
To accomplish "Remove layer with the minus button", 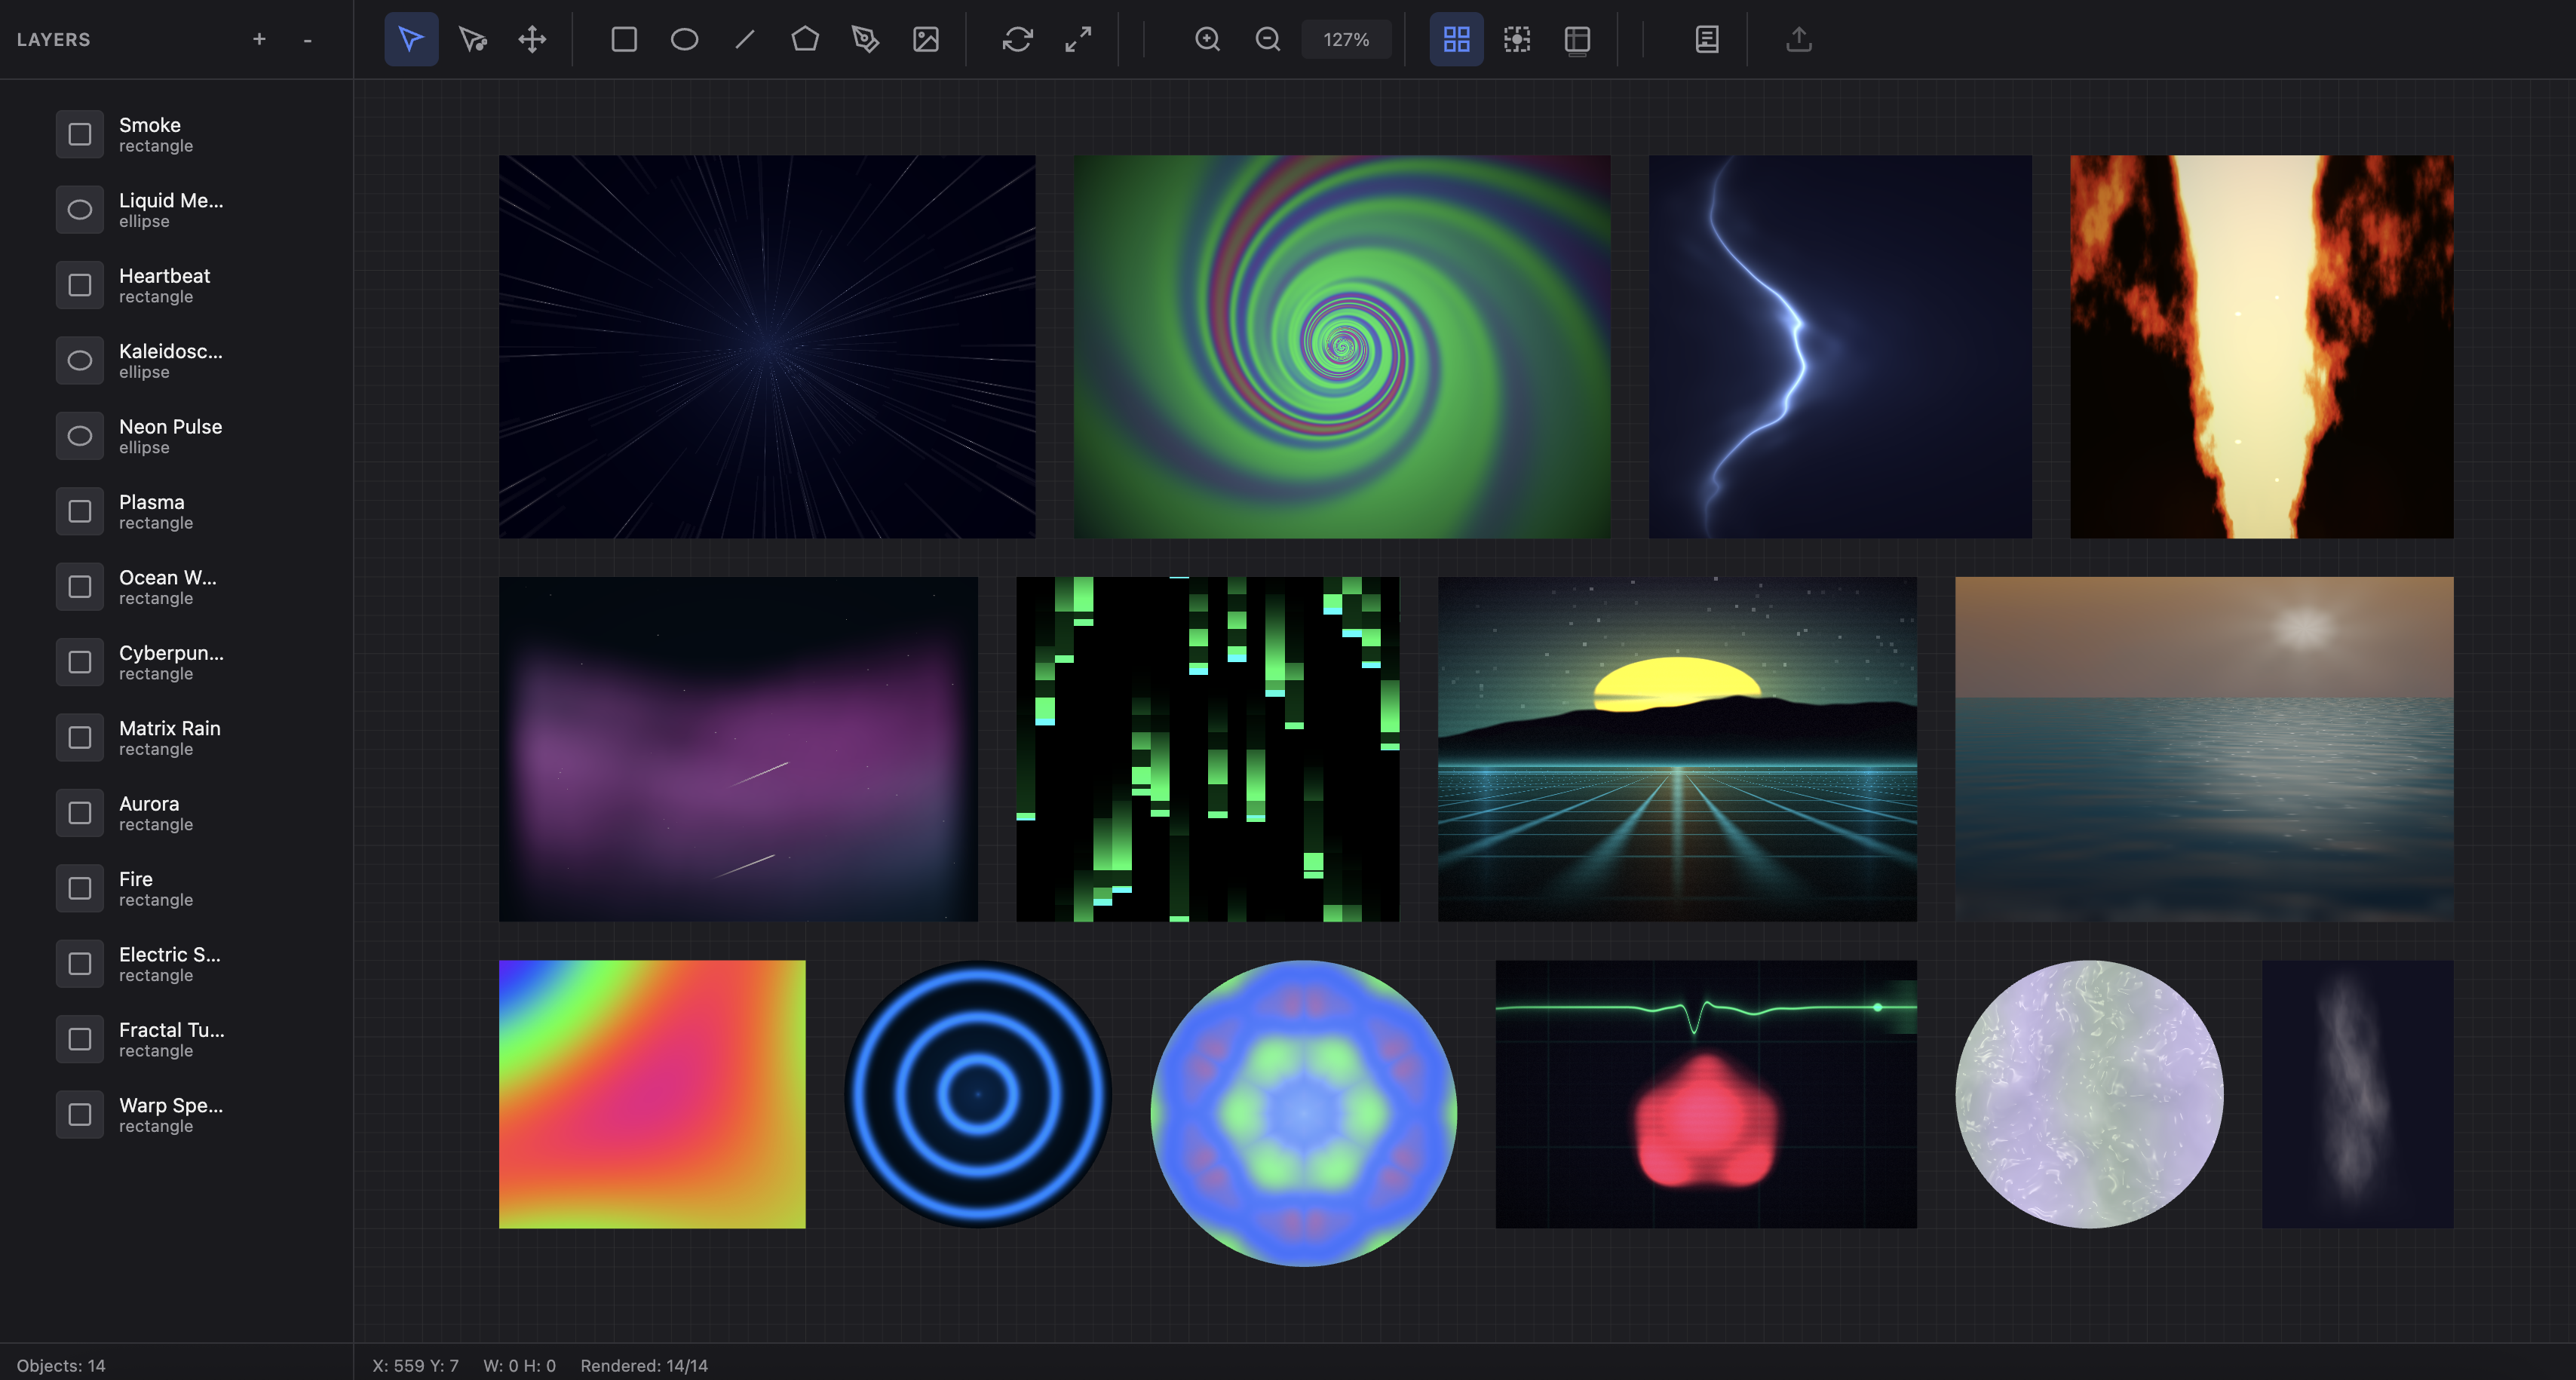I will pos(307,40).
